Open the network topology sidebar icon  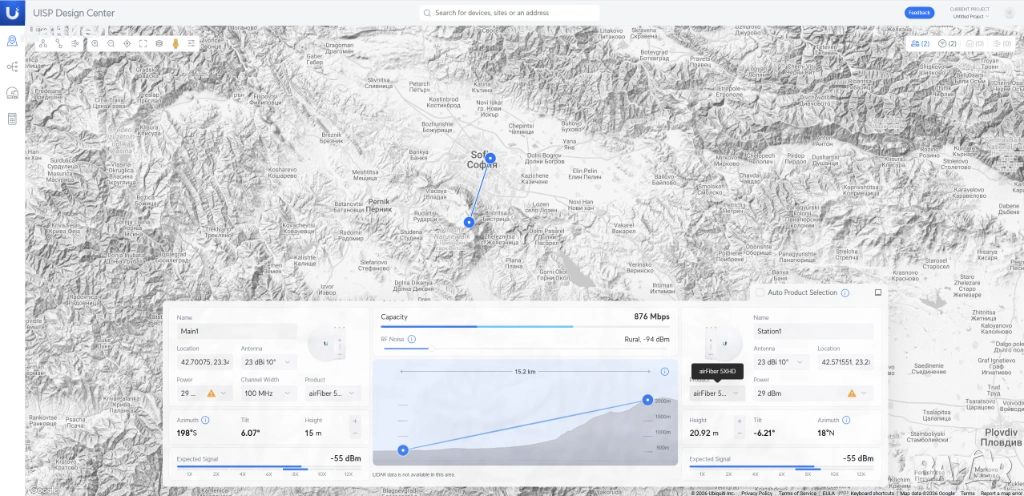[12, 67]
